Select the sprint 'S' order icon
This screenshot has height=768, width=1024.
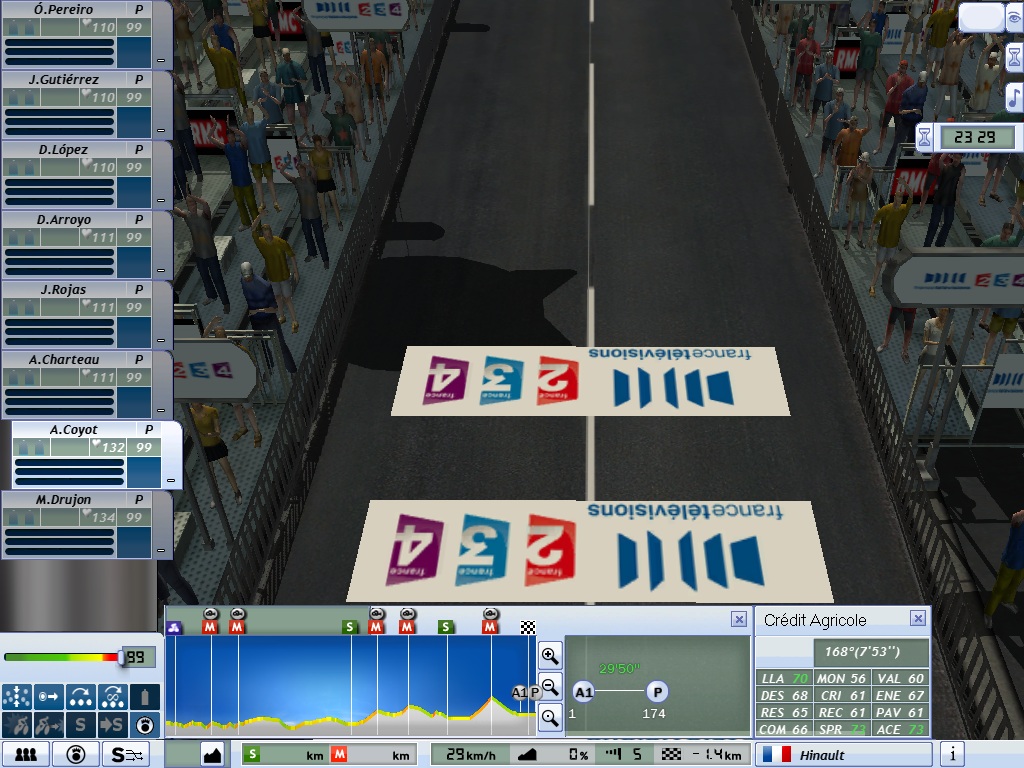(81, 724)
